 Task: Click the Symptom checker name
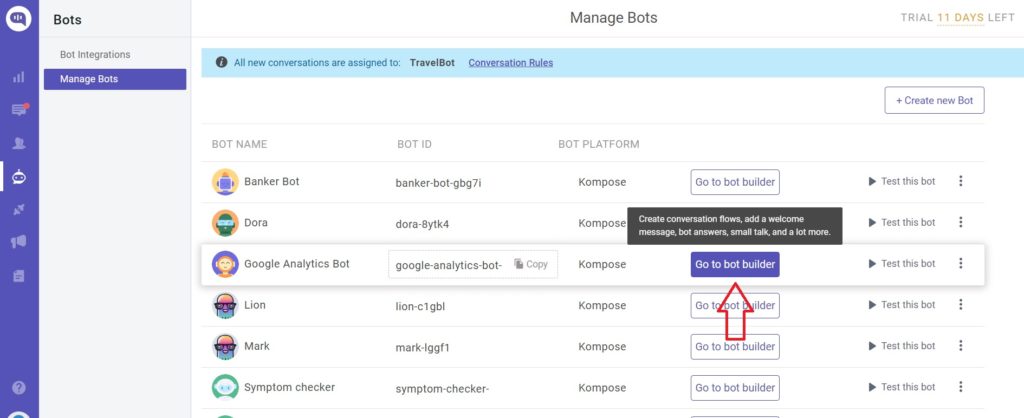click(x=289, y=387)
